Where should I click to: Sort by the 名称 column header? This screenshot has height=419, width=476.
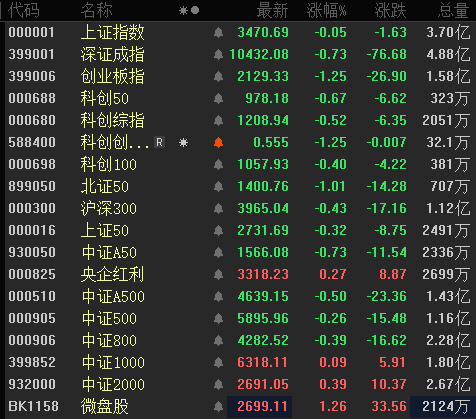click(96, 10)
